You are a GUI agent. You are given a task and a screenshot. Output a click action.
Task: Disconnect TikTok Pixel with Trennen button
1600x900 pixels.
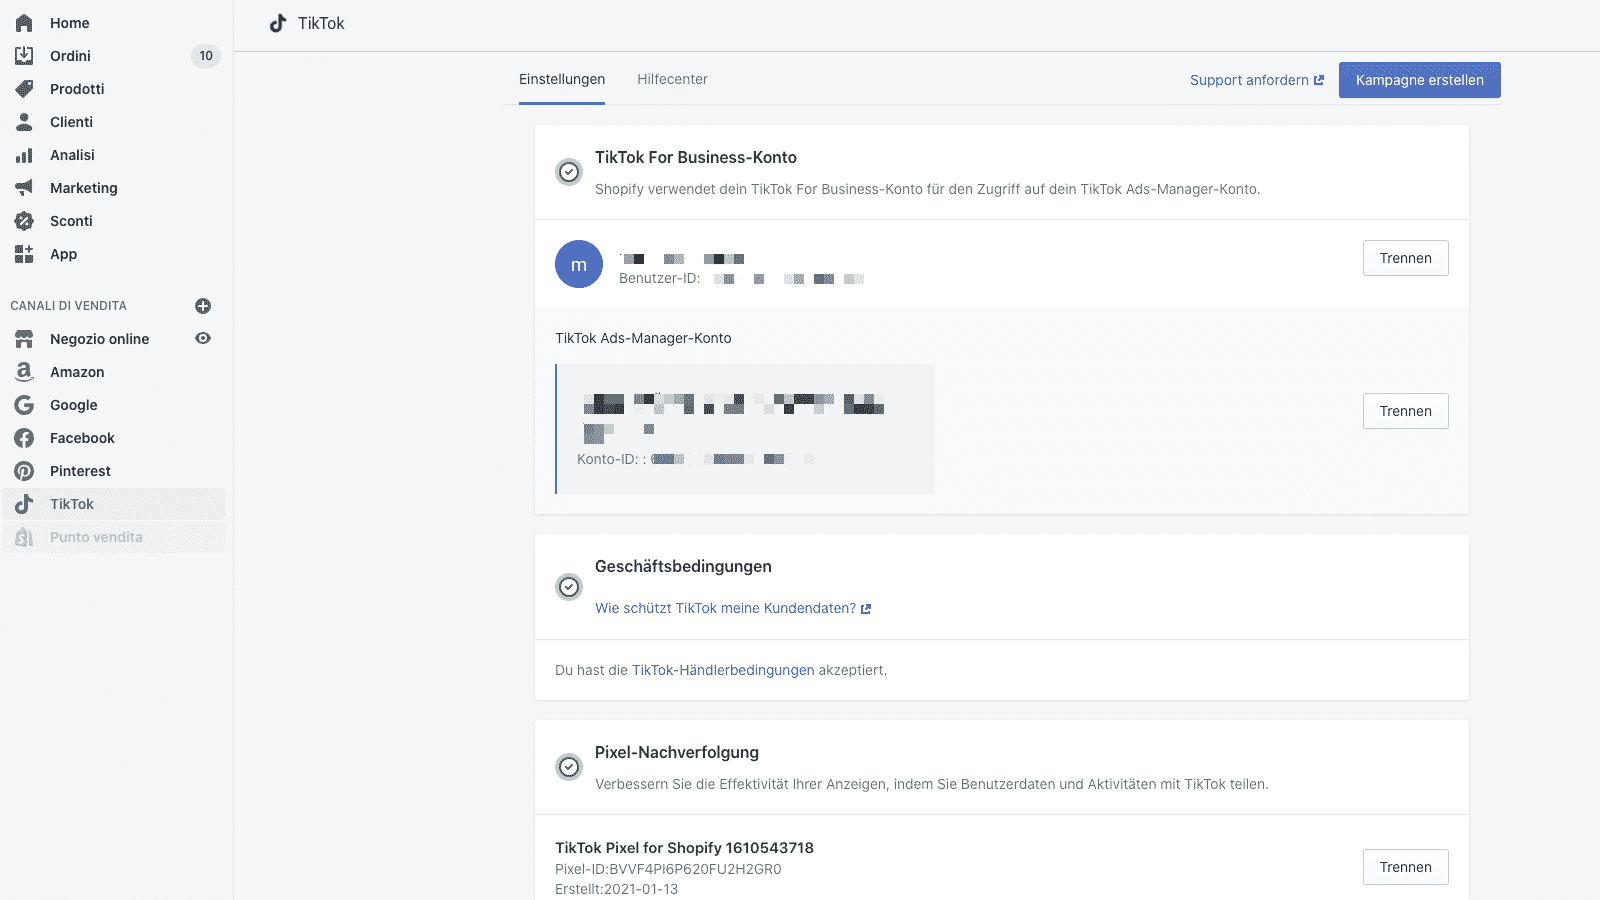[x=1406, y=867]
